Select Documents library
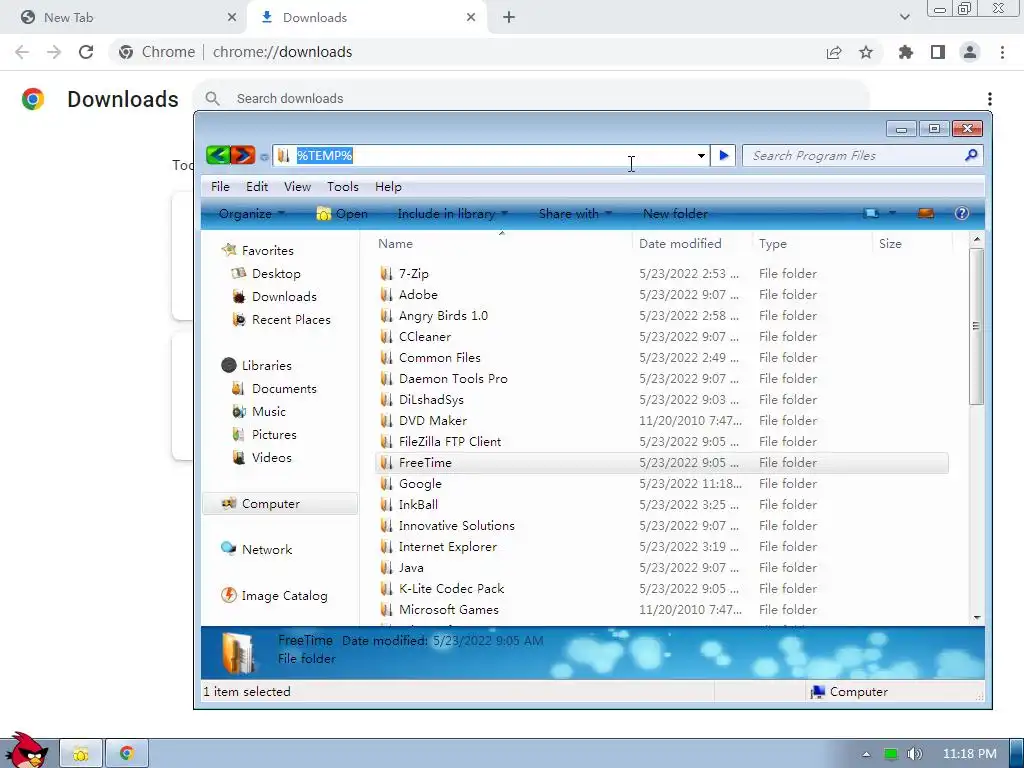The height and width of the screenshot is (768, 1024). [274, 389]
